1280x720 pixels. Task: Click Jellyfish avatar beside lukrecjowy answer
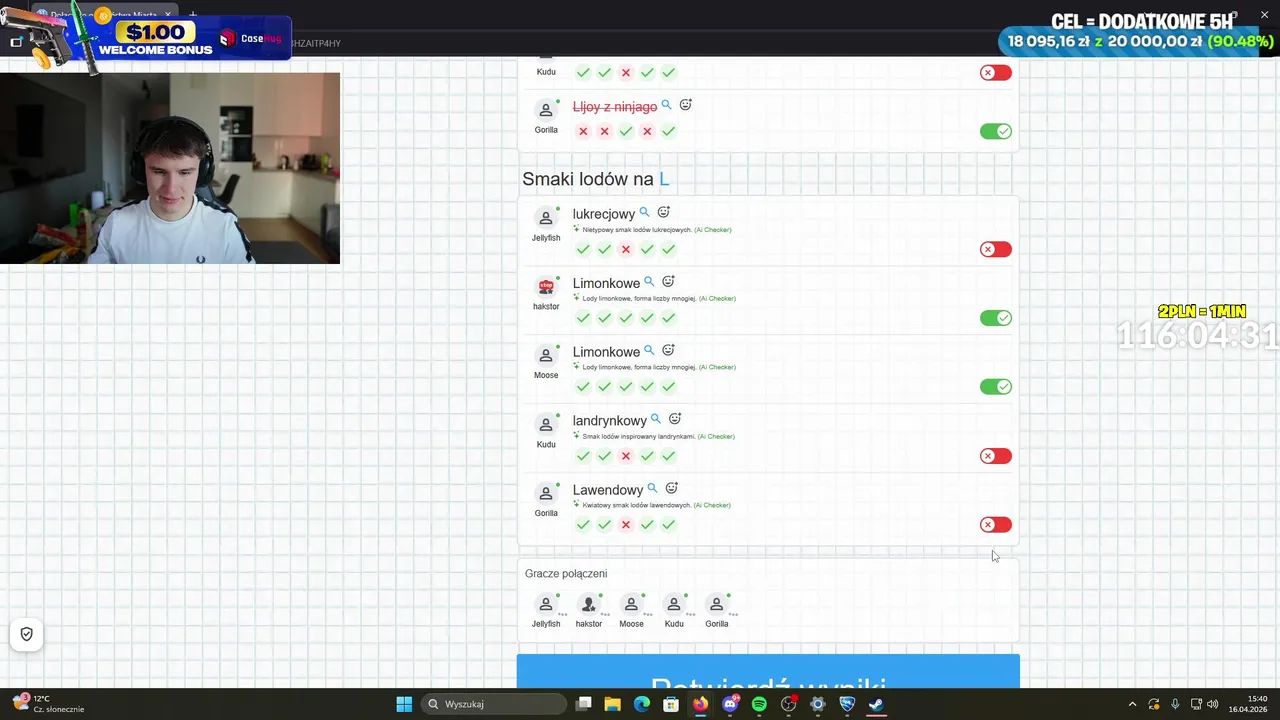click(546, 217)
